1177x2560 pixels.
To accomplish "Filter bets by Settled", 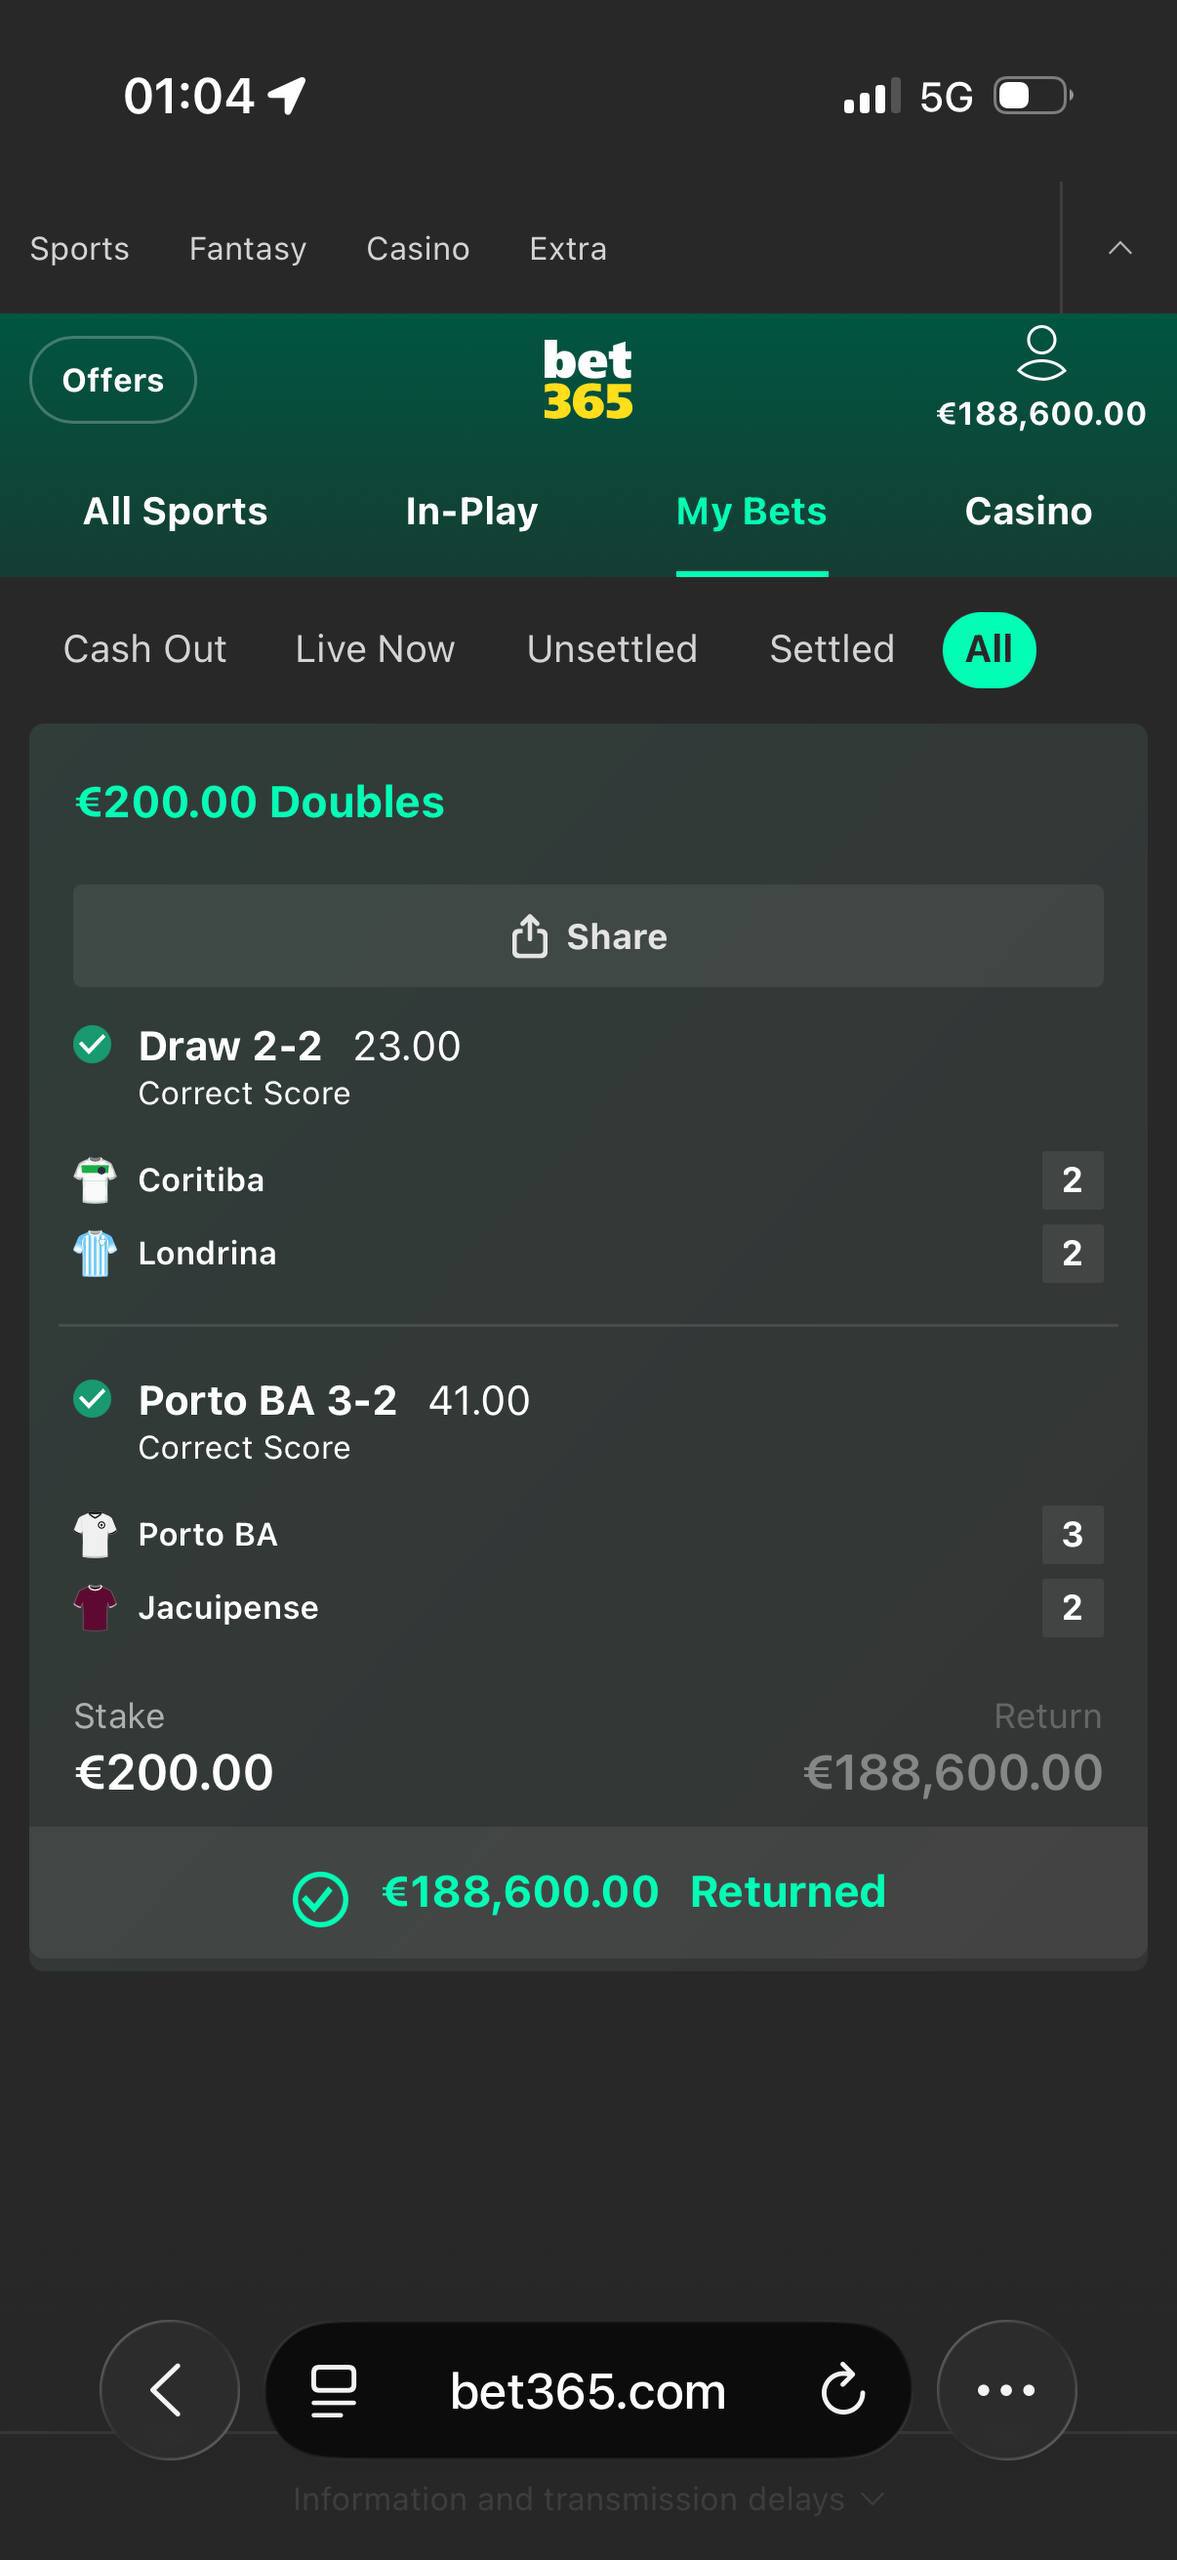I will point(831,650).
